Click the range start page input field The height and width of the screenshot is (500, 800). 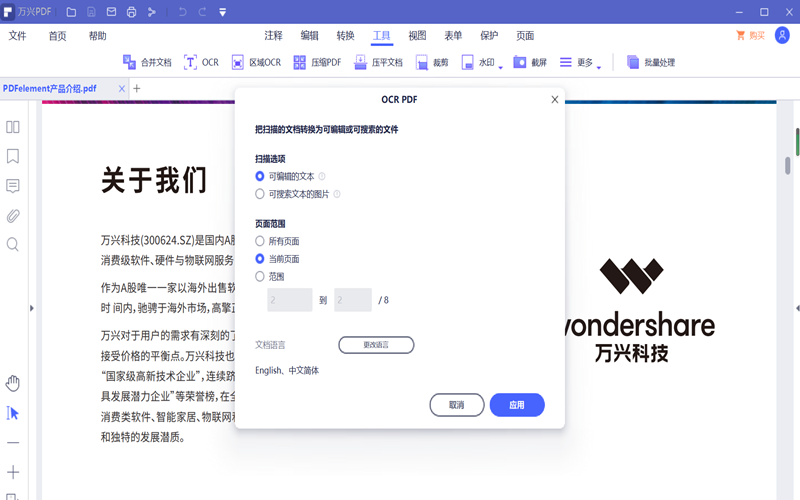pyautogui.click(x=290, y=300)
